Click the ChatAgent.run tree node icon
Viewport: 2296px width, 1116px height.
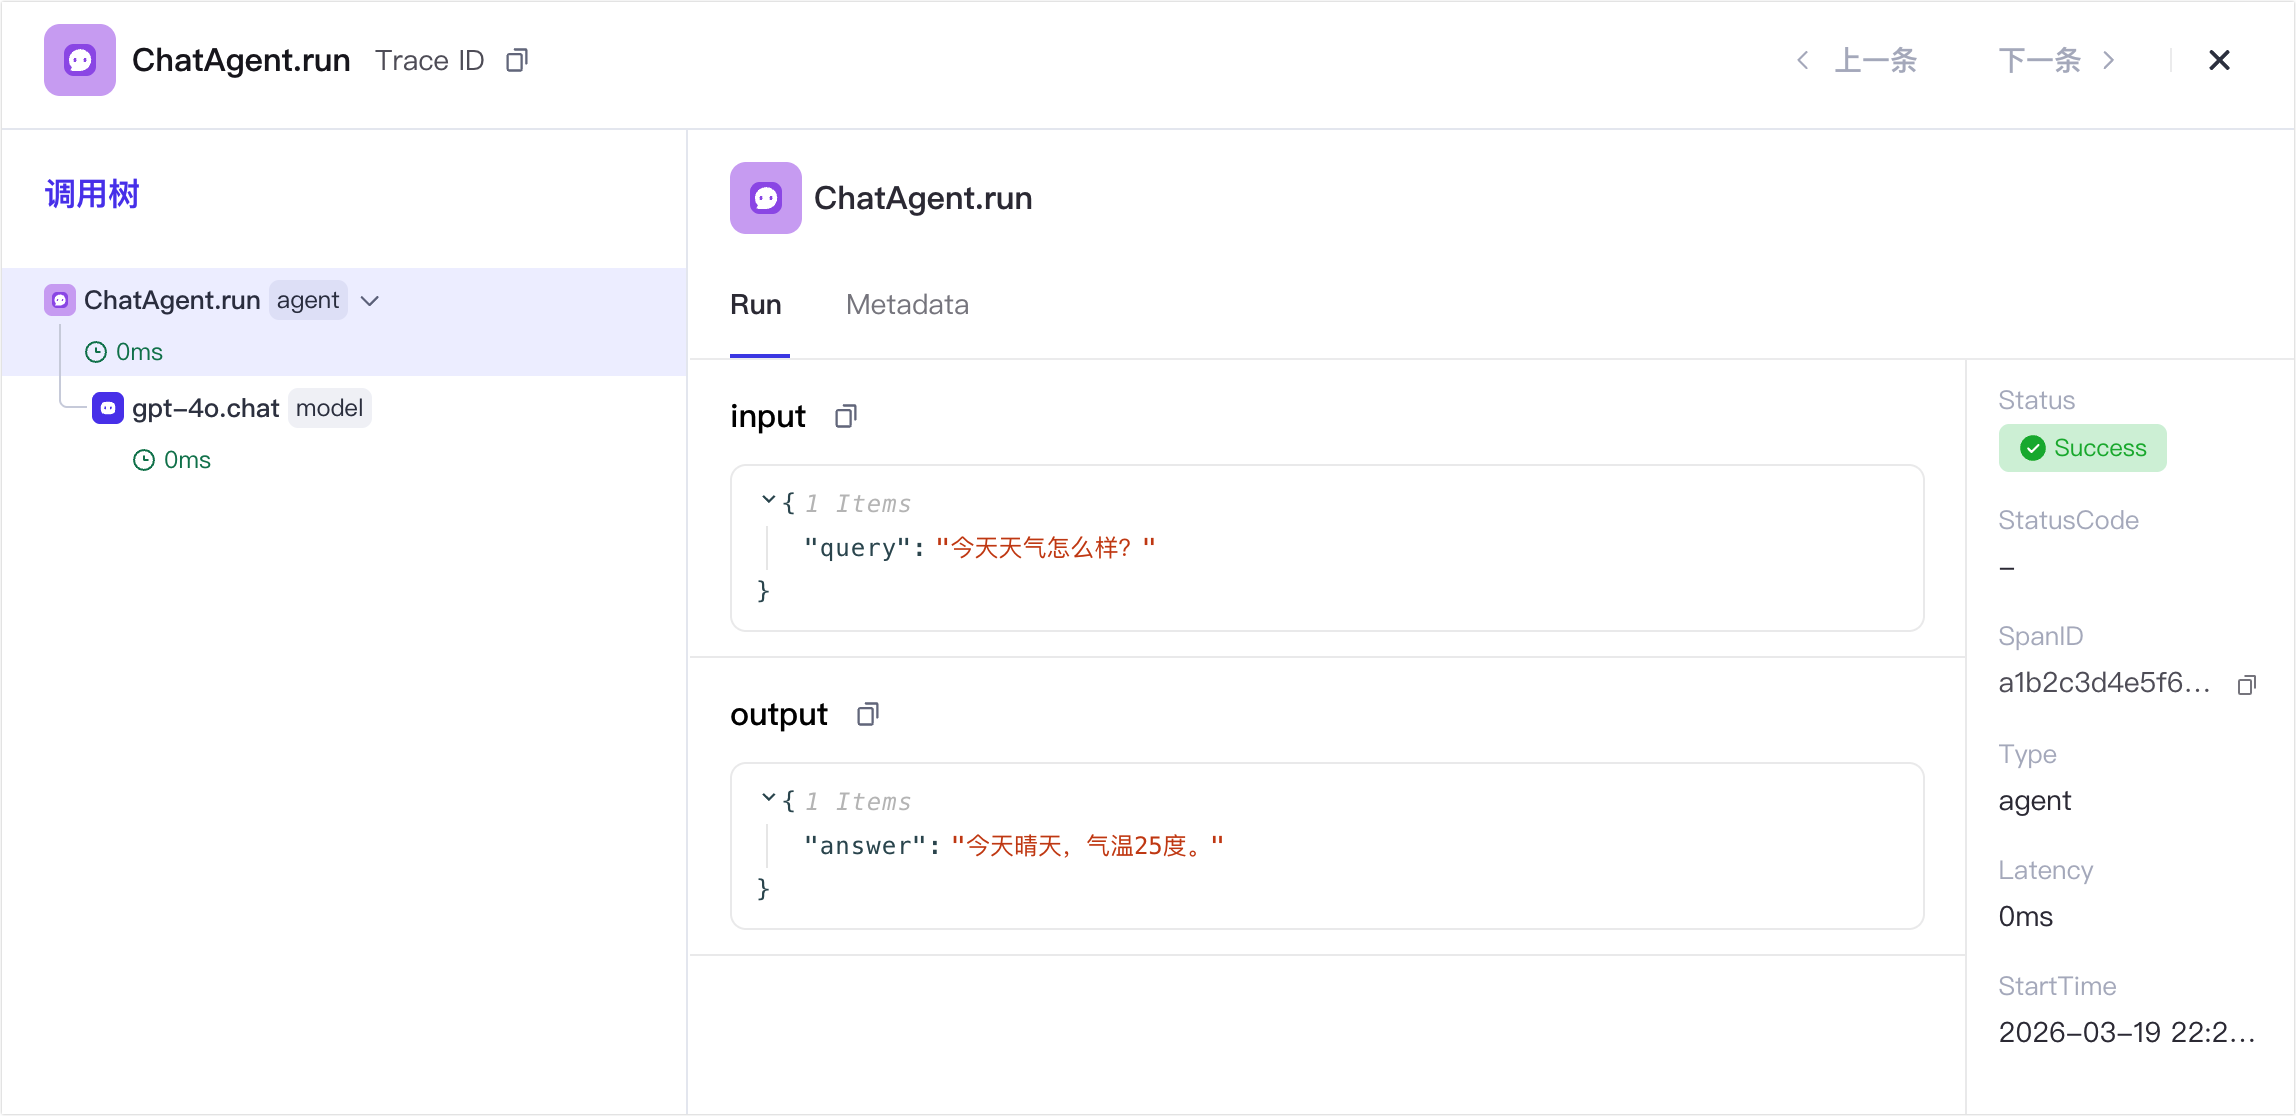pos(60,300)
